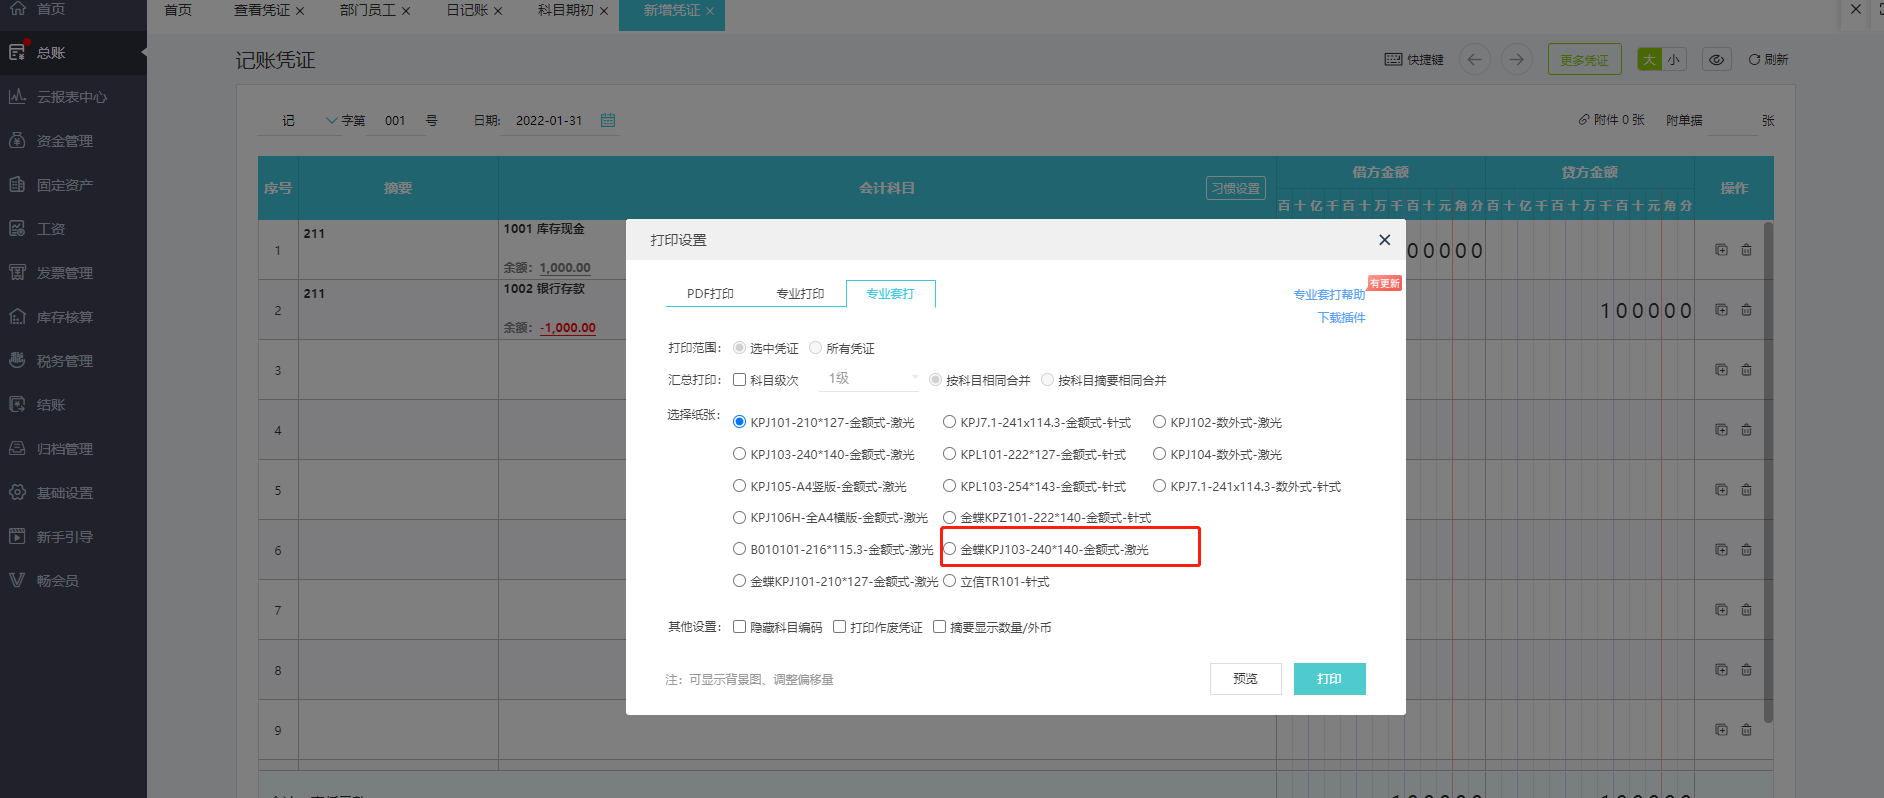Open the 发票管理 sidebar item

point(64,273)
